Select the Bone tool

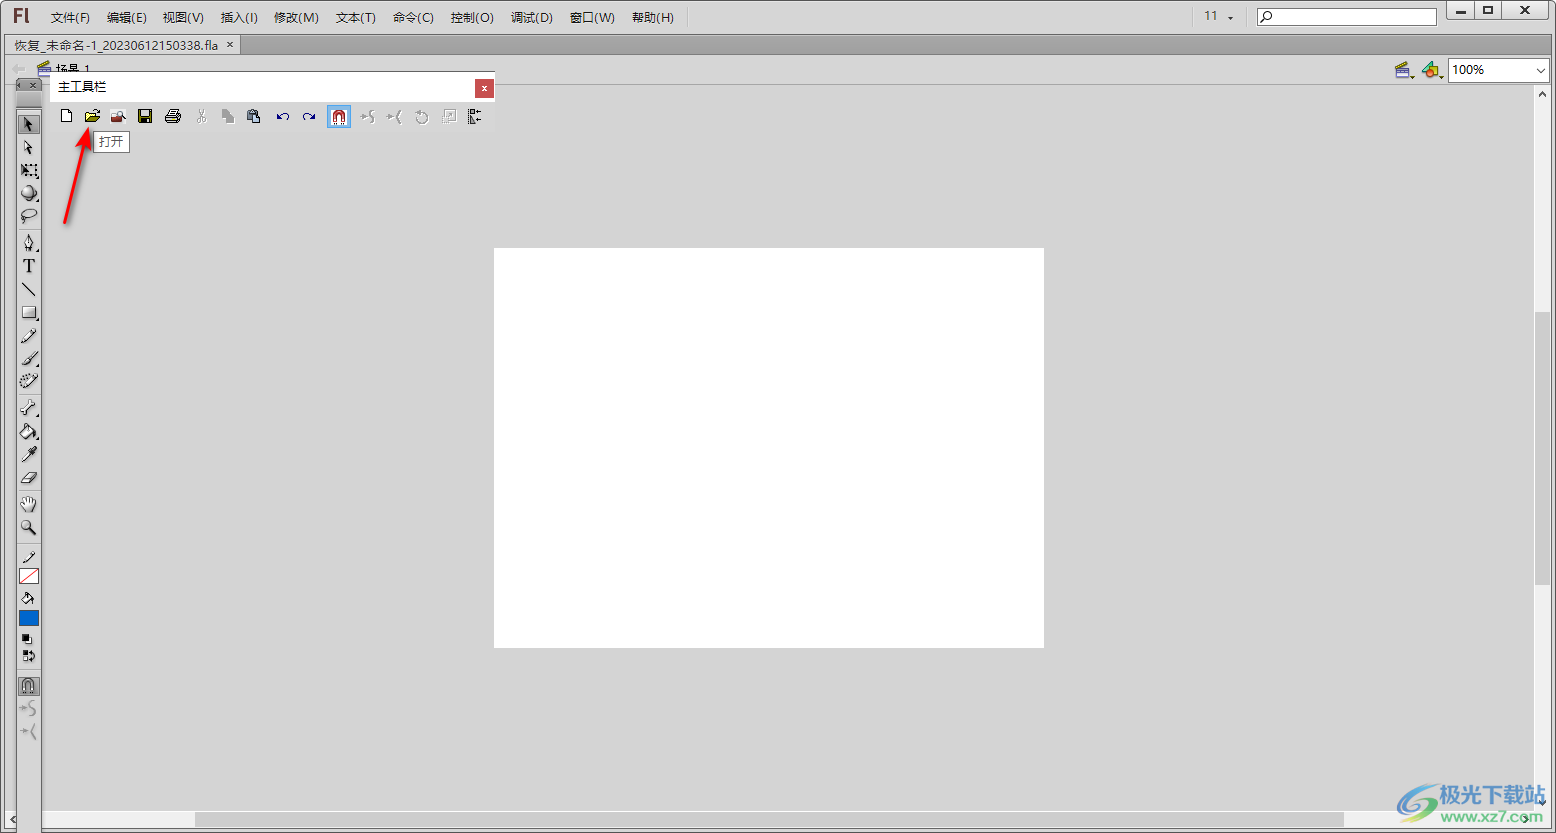29,408
